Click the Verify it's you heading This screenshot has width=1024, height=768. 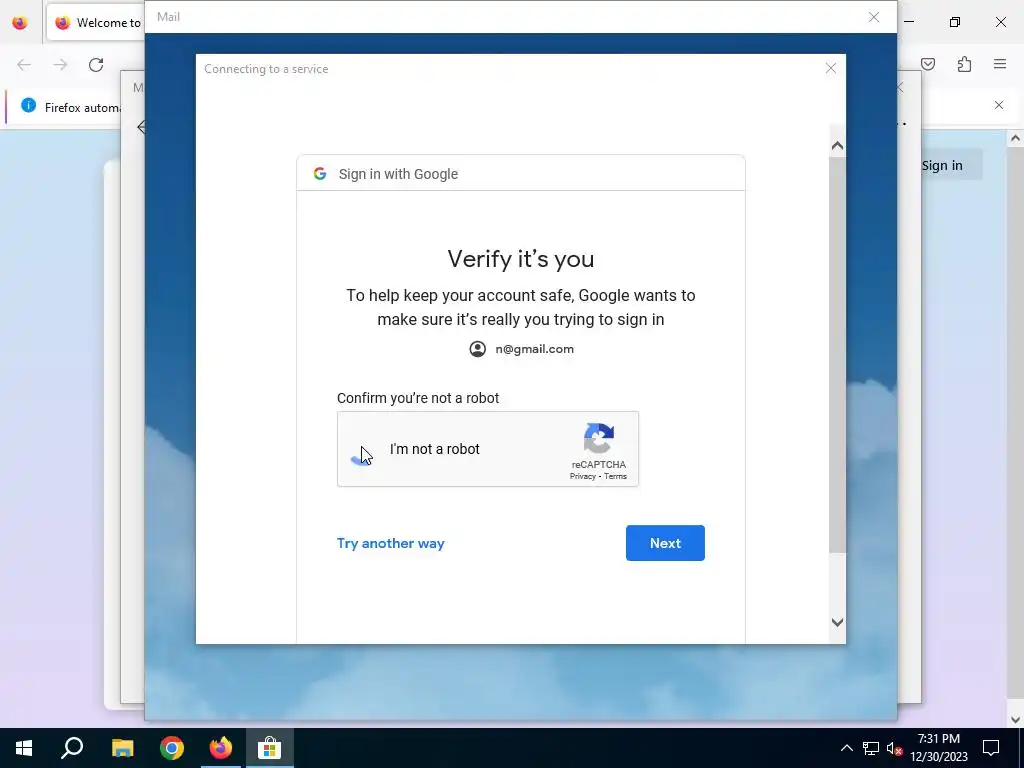coord(520,259)
